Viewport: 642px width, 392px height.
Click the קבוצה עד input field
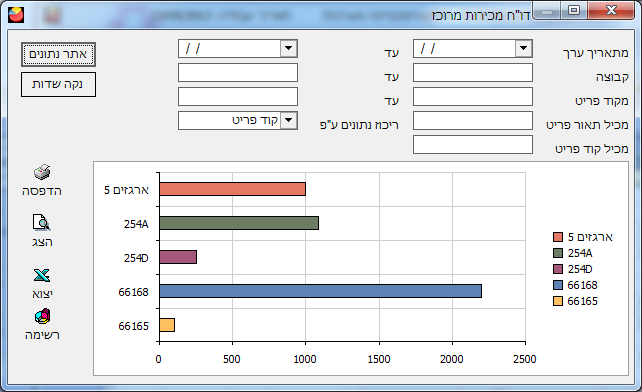coord(238,73)
